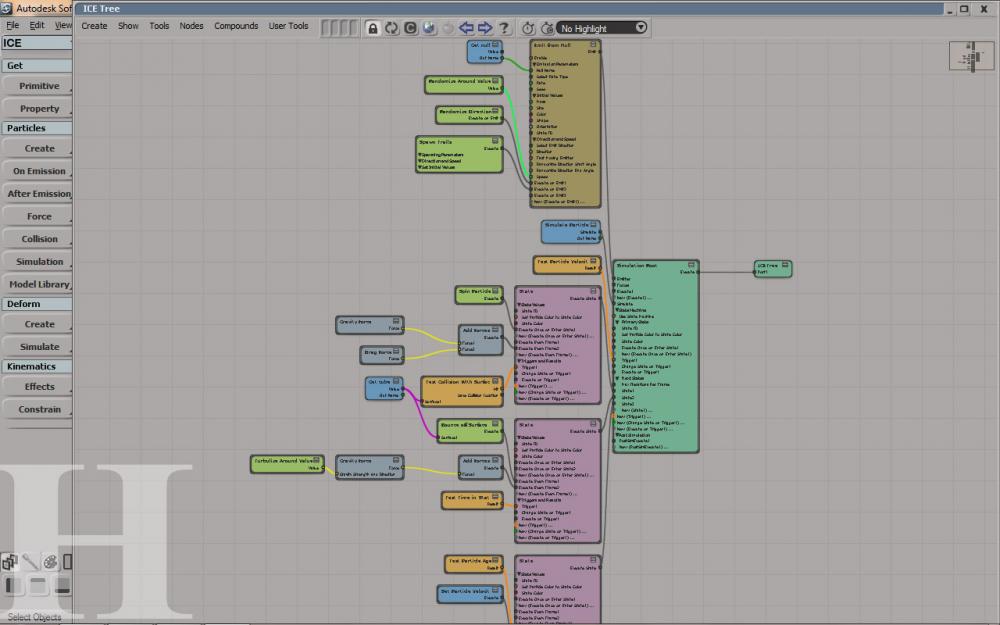Open the ICE toolbar selector dropdown
This screenshot has height=625, width=1000.
pyautogui.click(x=36, y=43)
